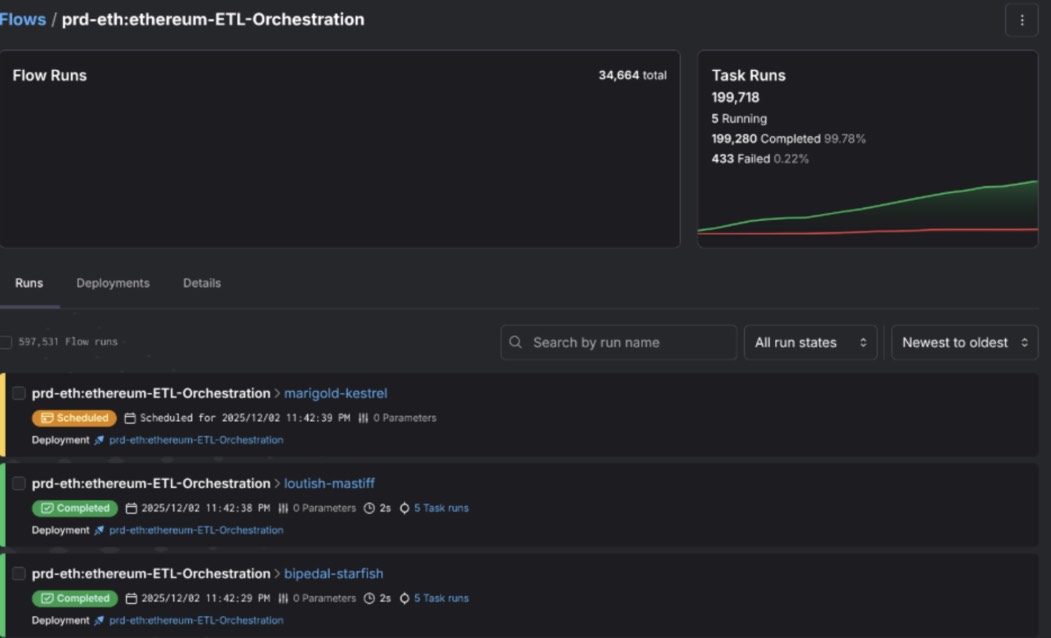
Task: Click calendar icon in marigold-kestrel row
Action: point(130,418)
